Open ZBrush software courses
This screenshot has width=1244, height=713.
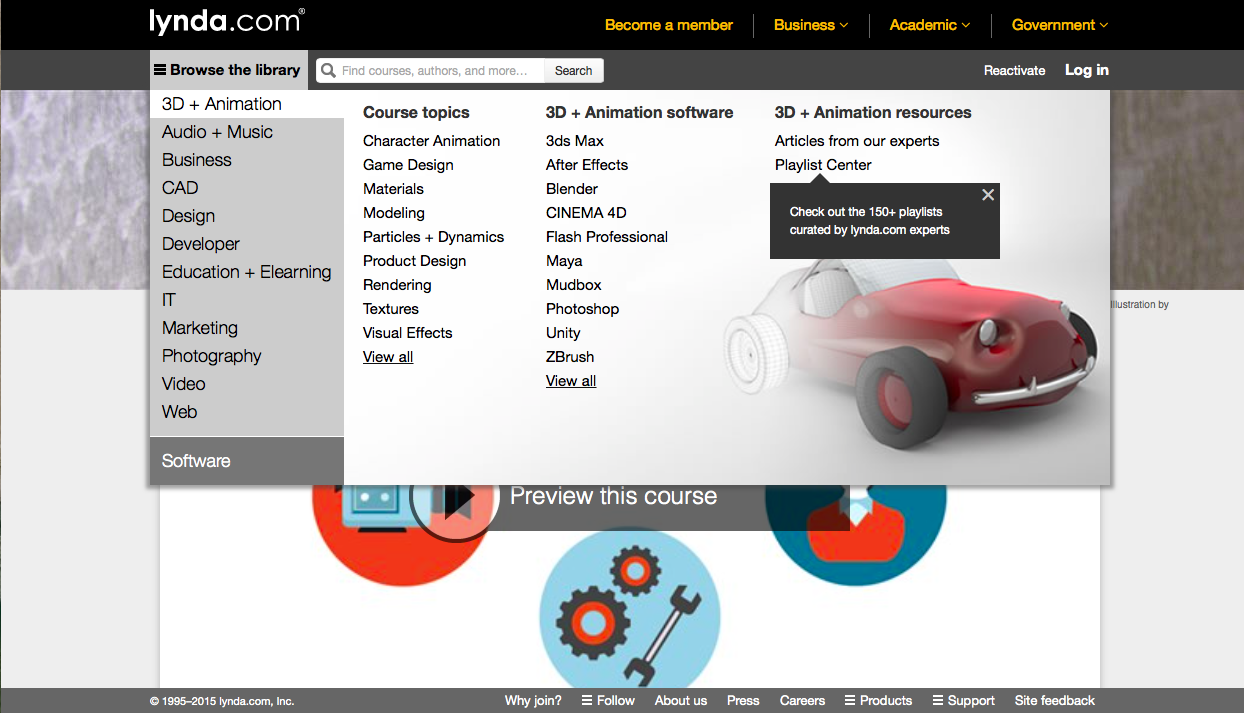570,357
